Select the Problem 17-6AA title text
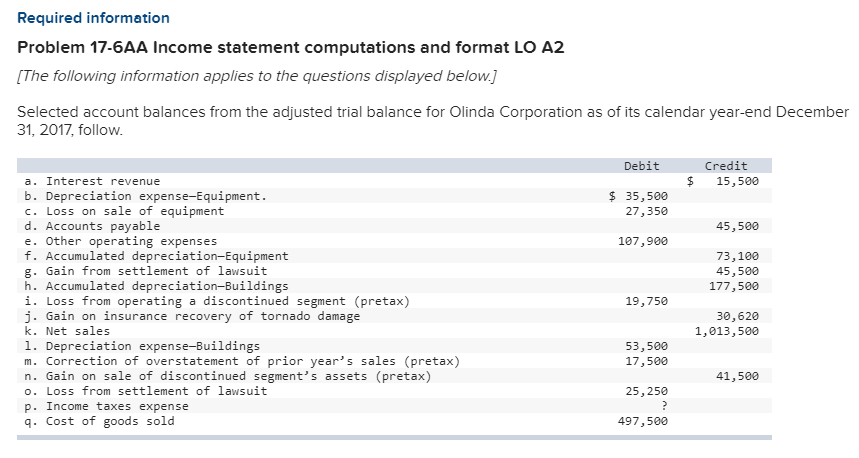859x458 pixels. point(290,48)
